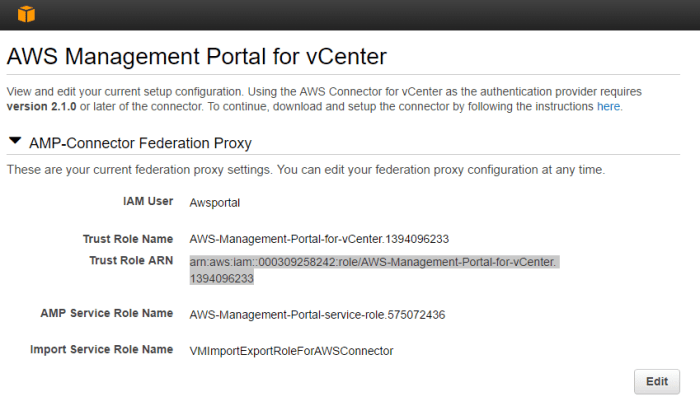Select the IAM User value Awsportal
The height and width of the screenshot is (406, 700).
pos(215,203)
